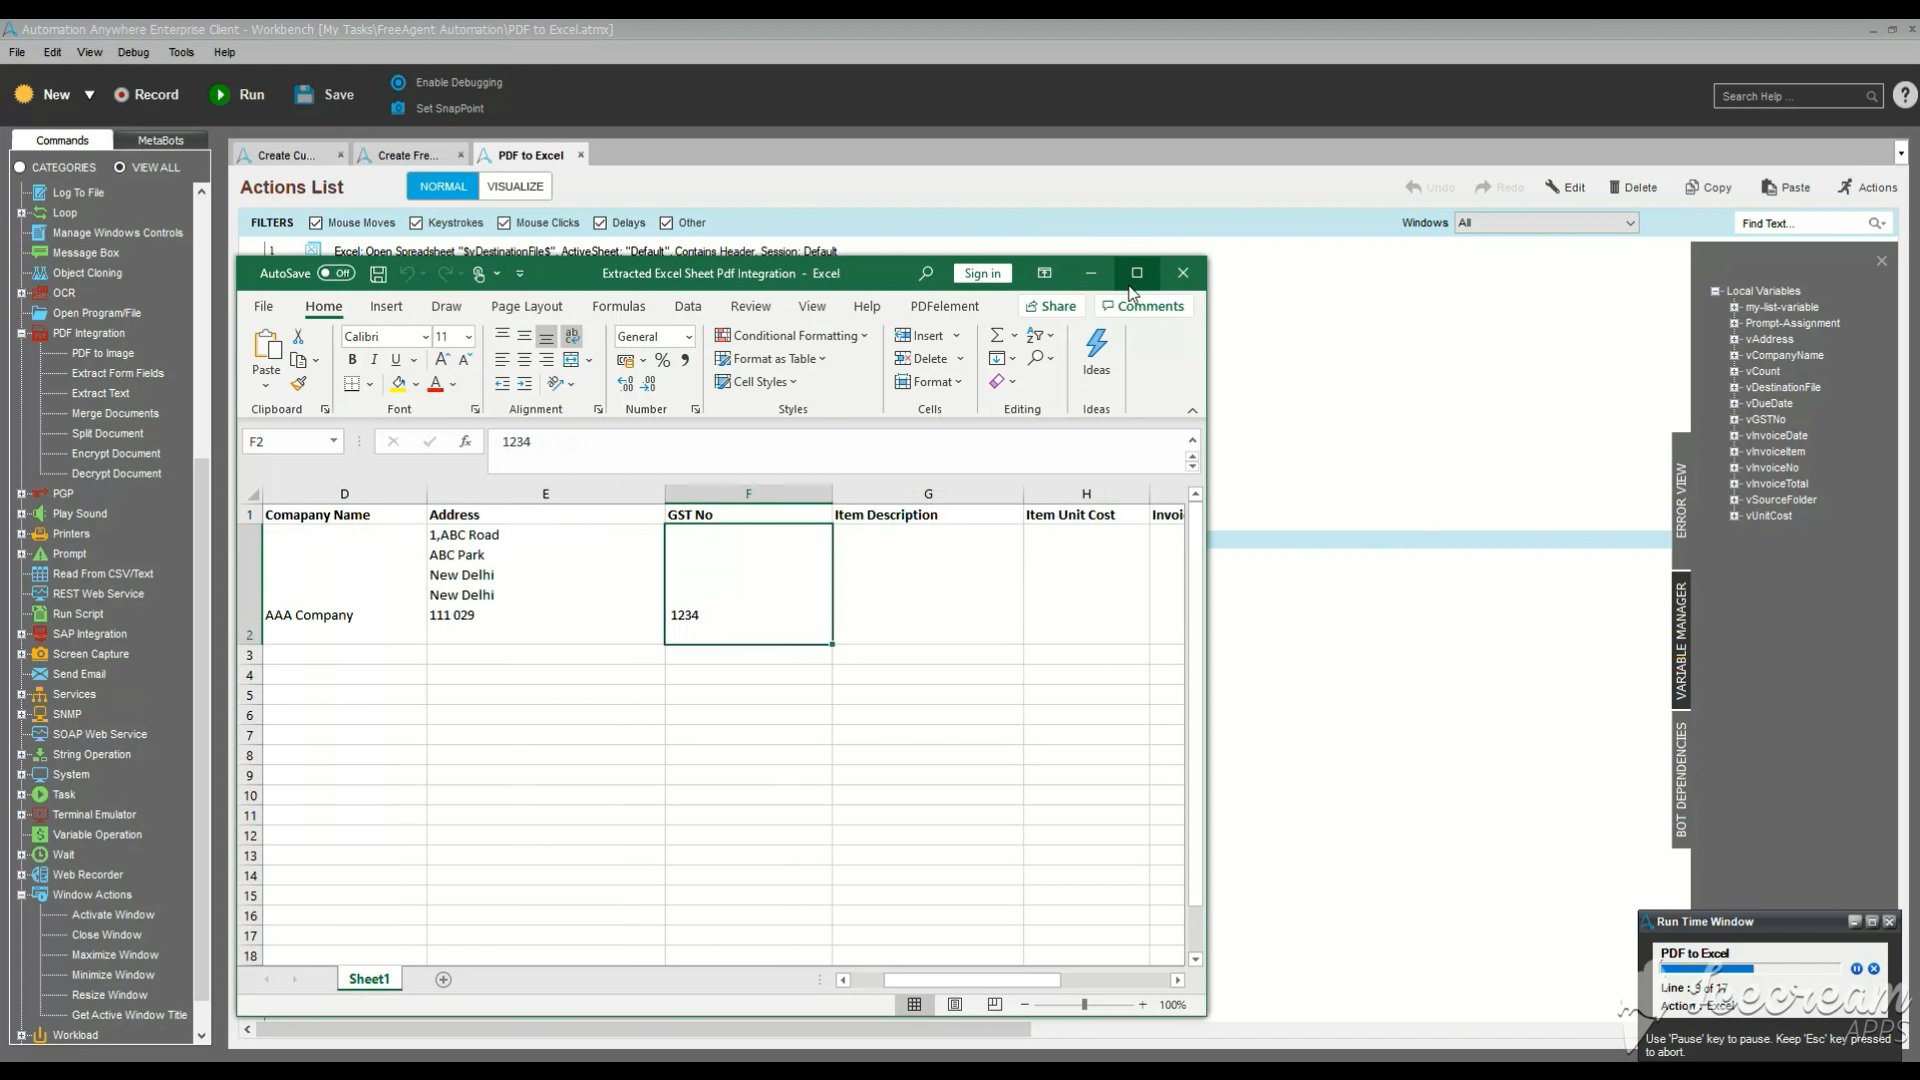Click the Format Painter brush icon
The image size is (1920, 1080).
(x=298, y=384)
